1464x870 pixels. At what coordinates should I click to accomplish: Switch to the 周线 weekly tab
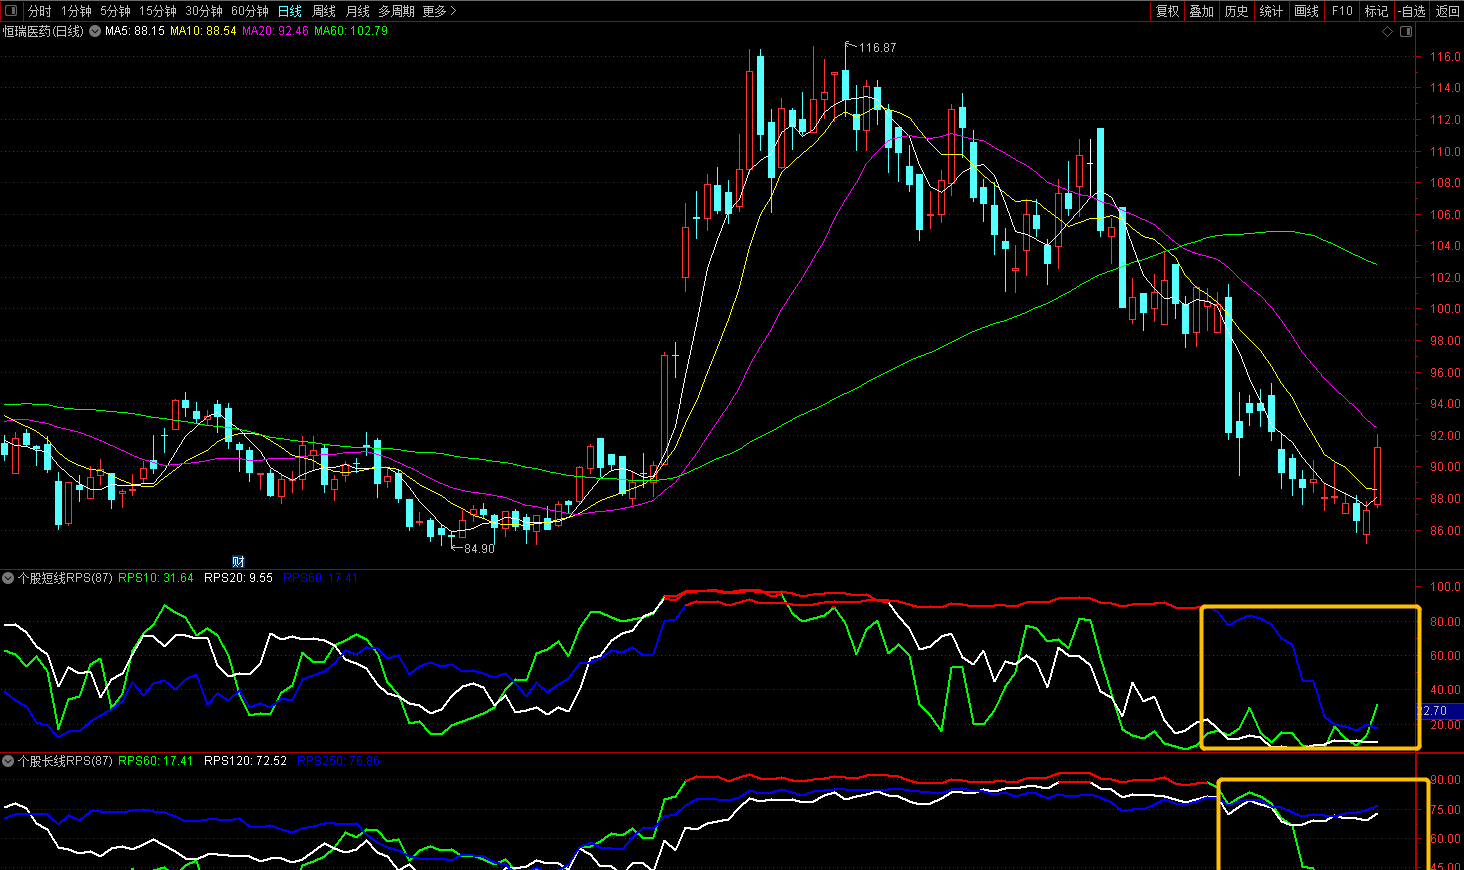coord(324,11)
